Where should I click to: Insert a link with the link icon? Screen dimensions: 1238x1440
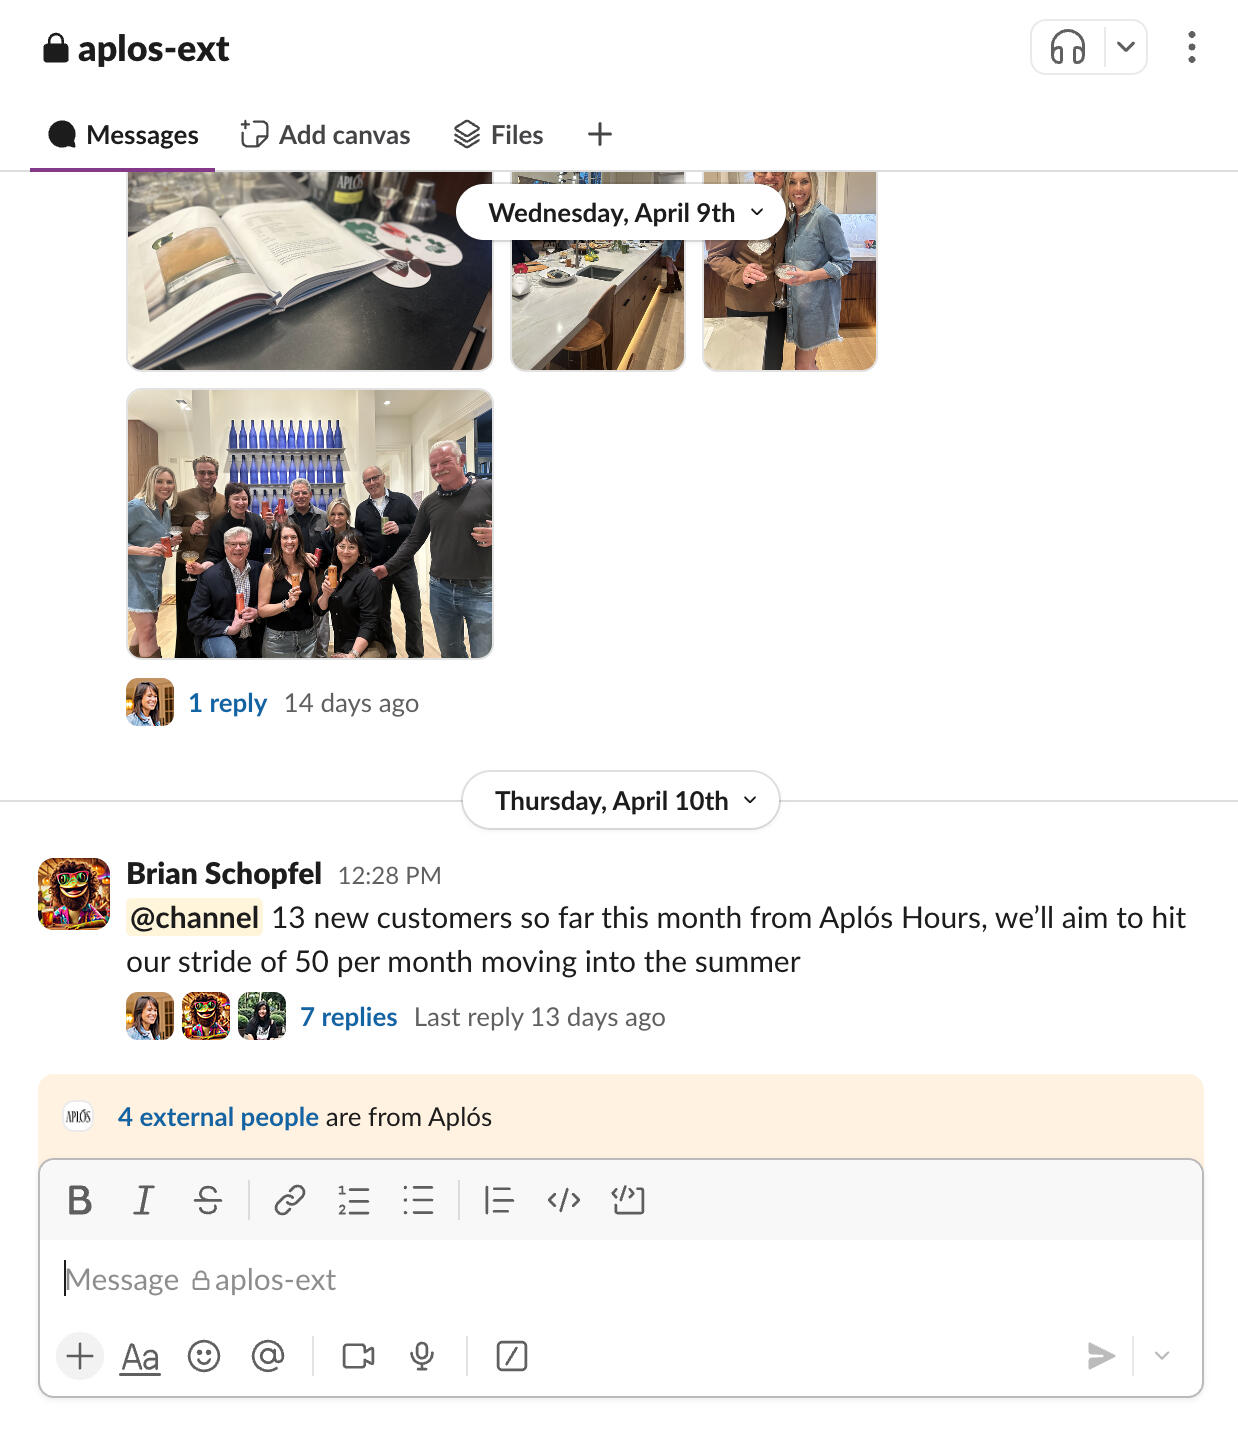tap(290, 1200)
